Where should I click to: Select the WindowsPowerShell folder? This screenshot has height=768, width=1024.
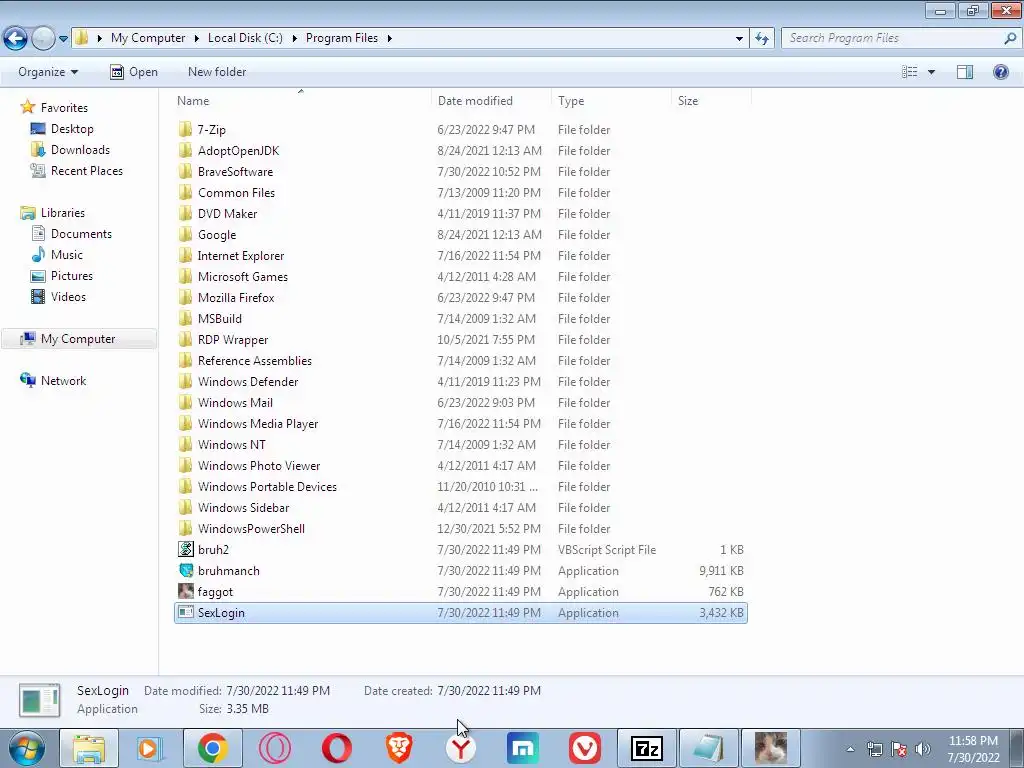[x=251, y=529]
